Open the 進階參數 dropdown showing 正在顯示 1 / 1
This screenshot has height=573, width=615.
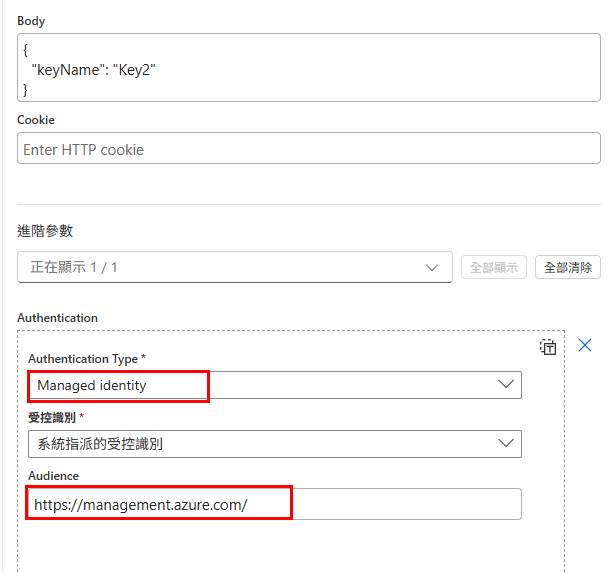(235, 267)
